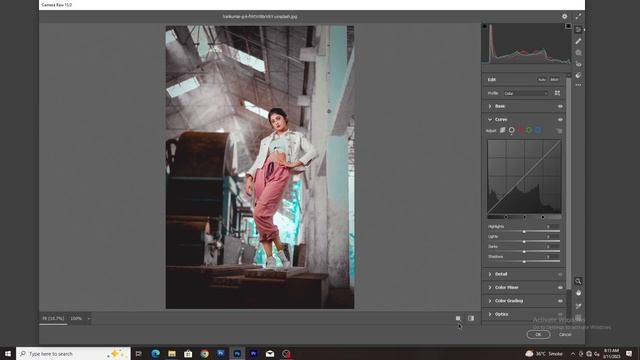The height and width of the screenshot is (360, 640).
Task: Confirm with the OK button
Action: [x=538, y=334]
